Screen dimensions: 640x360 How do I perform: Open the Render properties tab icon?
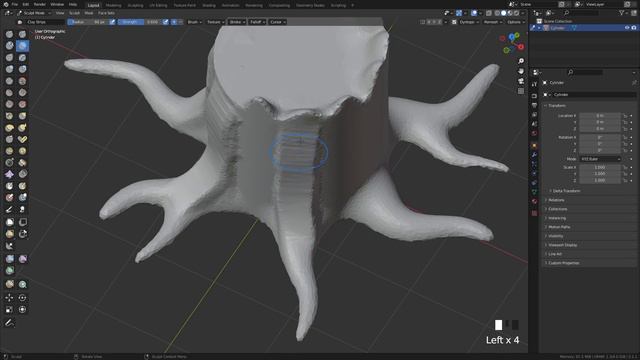534,96
